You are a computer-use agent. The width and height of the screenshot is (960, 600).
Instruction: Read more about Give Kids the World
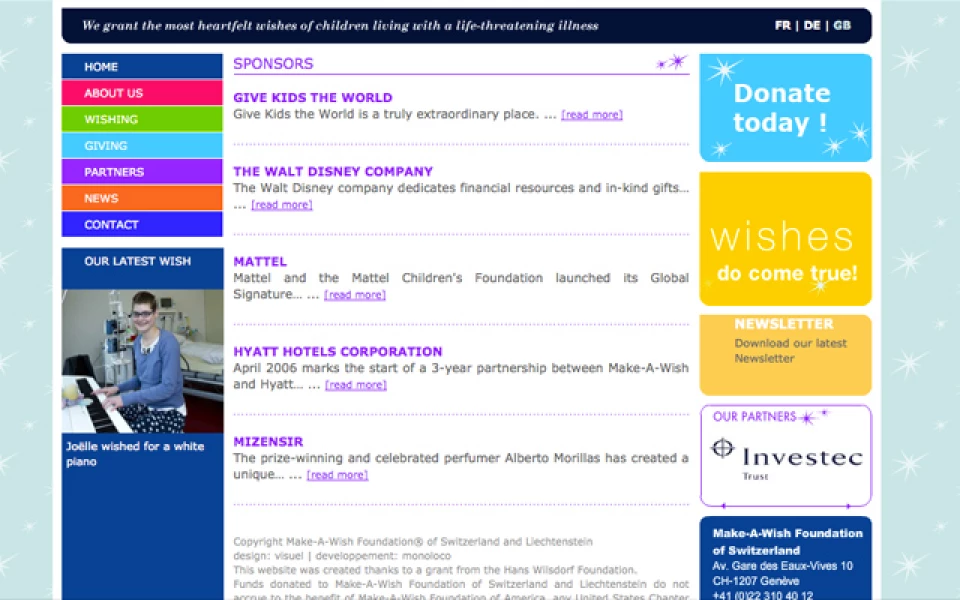tap(592, 114)
